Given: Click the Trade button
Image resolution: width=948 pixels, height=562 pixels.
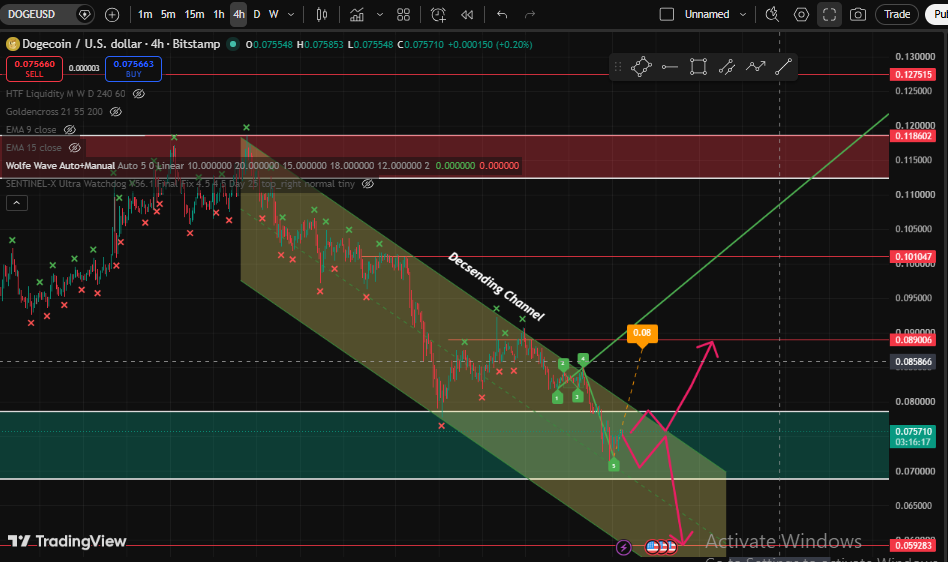Looking at the screenshot, I should click(897, 15).
